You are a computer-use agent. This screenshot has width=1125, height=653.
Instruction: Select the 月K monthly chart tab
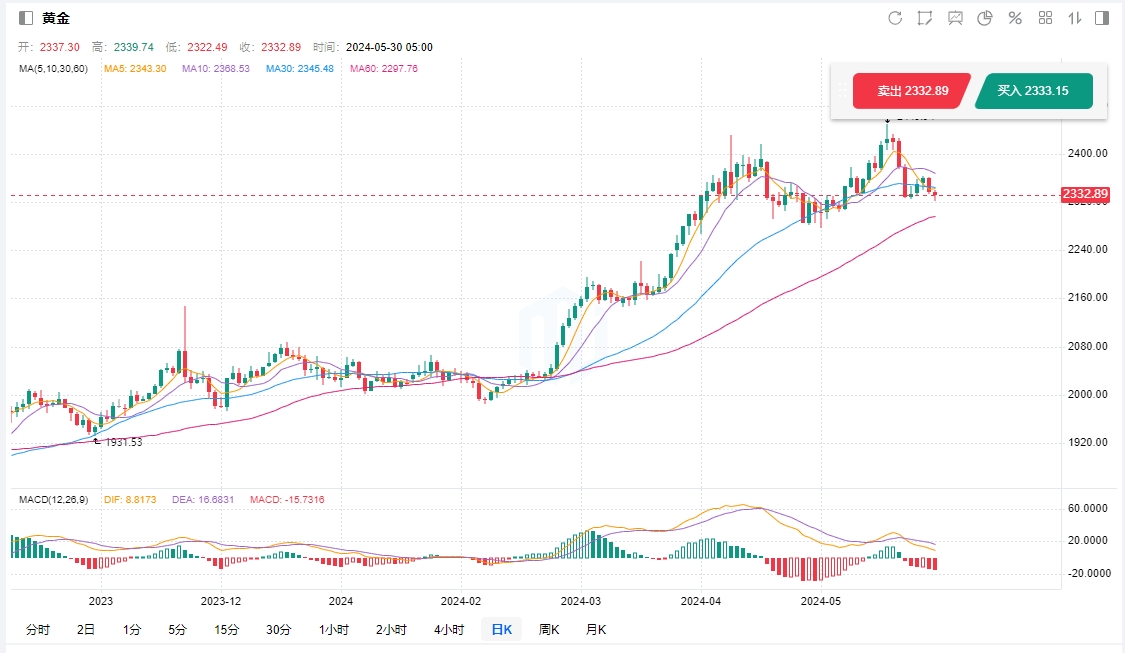pyautogui.click(x=596, y=629)
